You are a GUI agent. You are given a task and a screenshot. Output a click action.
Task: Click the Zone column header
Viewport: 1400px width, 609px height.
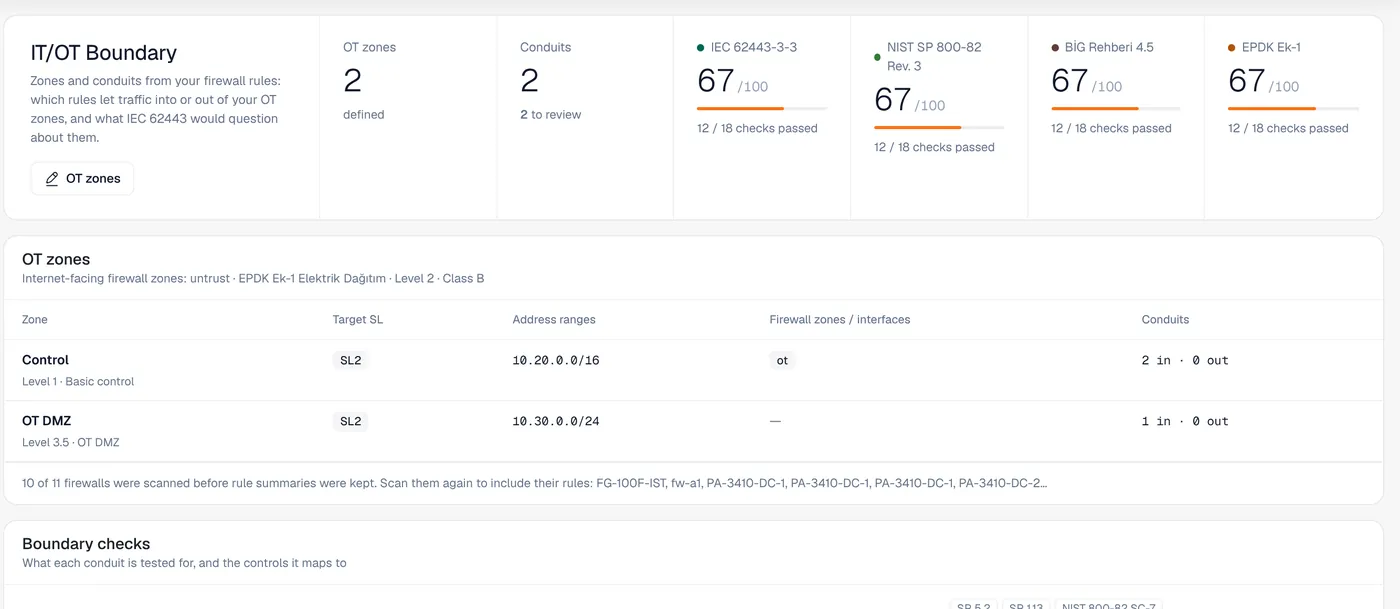tap(35, 320)
